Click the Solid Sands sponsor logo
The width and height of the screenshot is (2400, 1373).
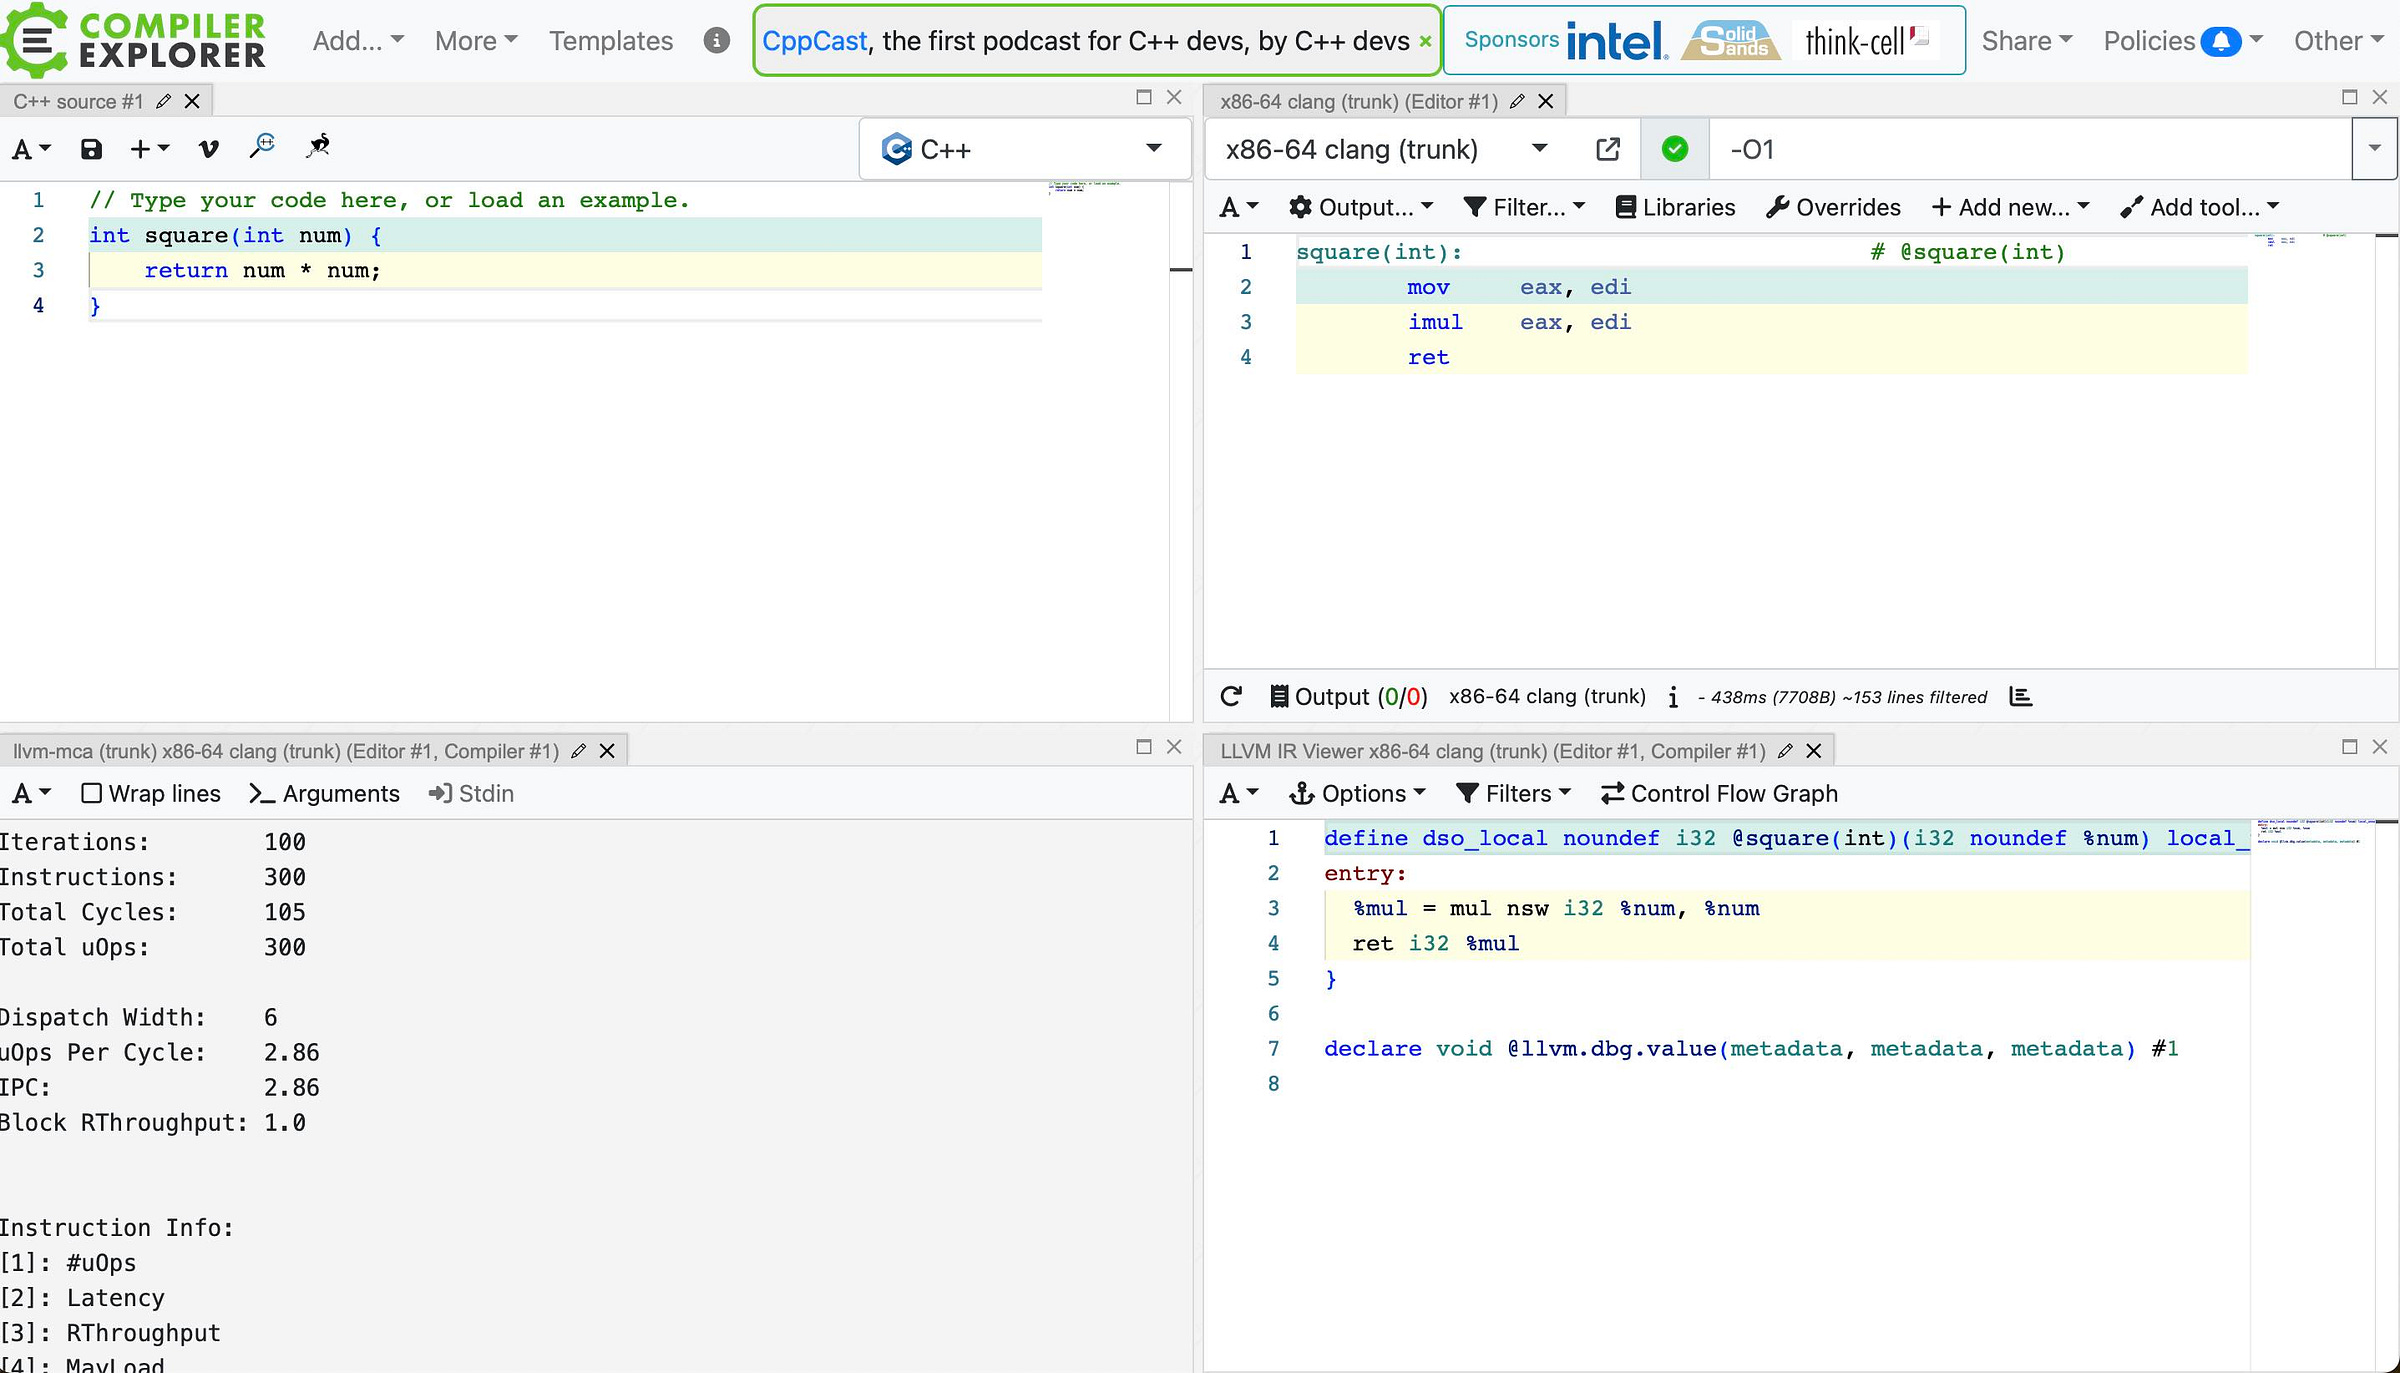pyautogui.click(x=1731, y=41)
